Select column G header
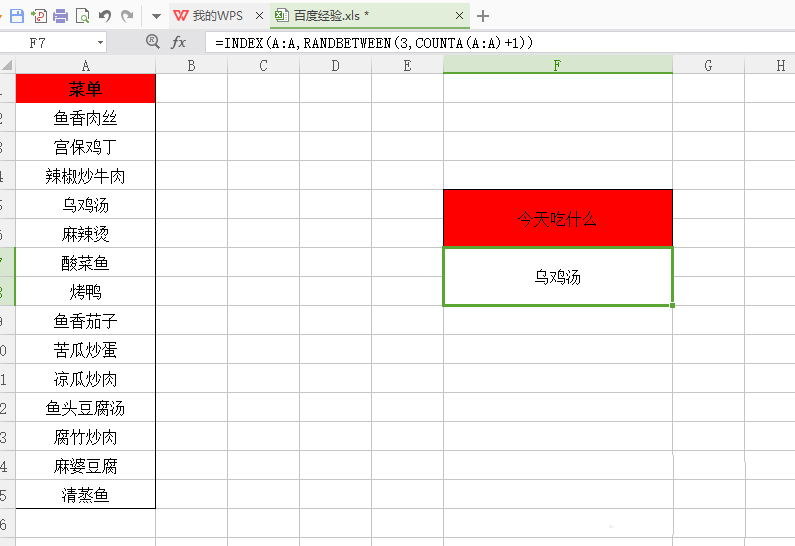The height and width of the screenshot is (546, 795). tap(709, 65)
